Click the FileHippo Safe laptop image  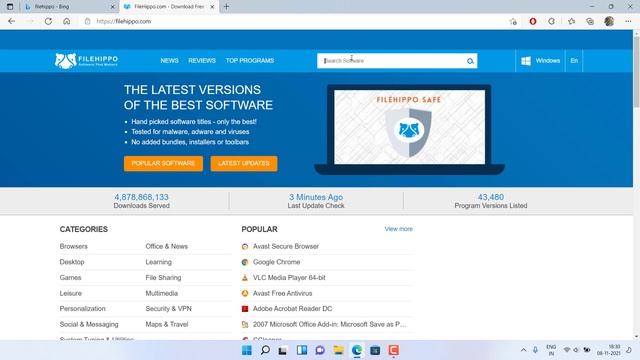(x=409, y=129)
